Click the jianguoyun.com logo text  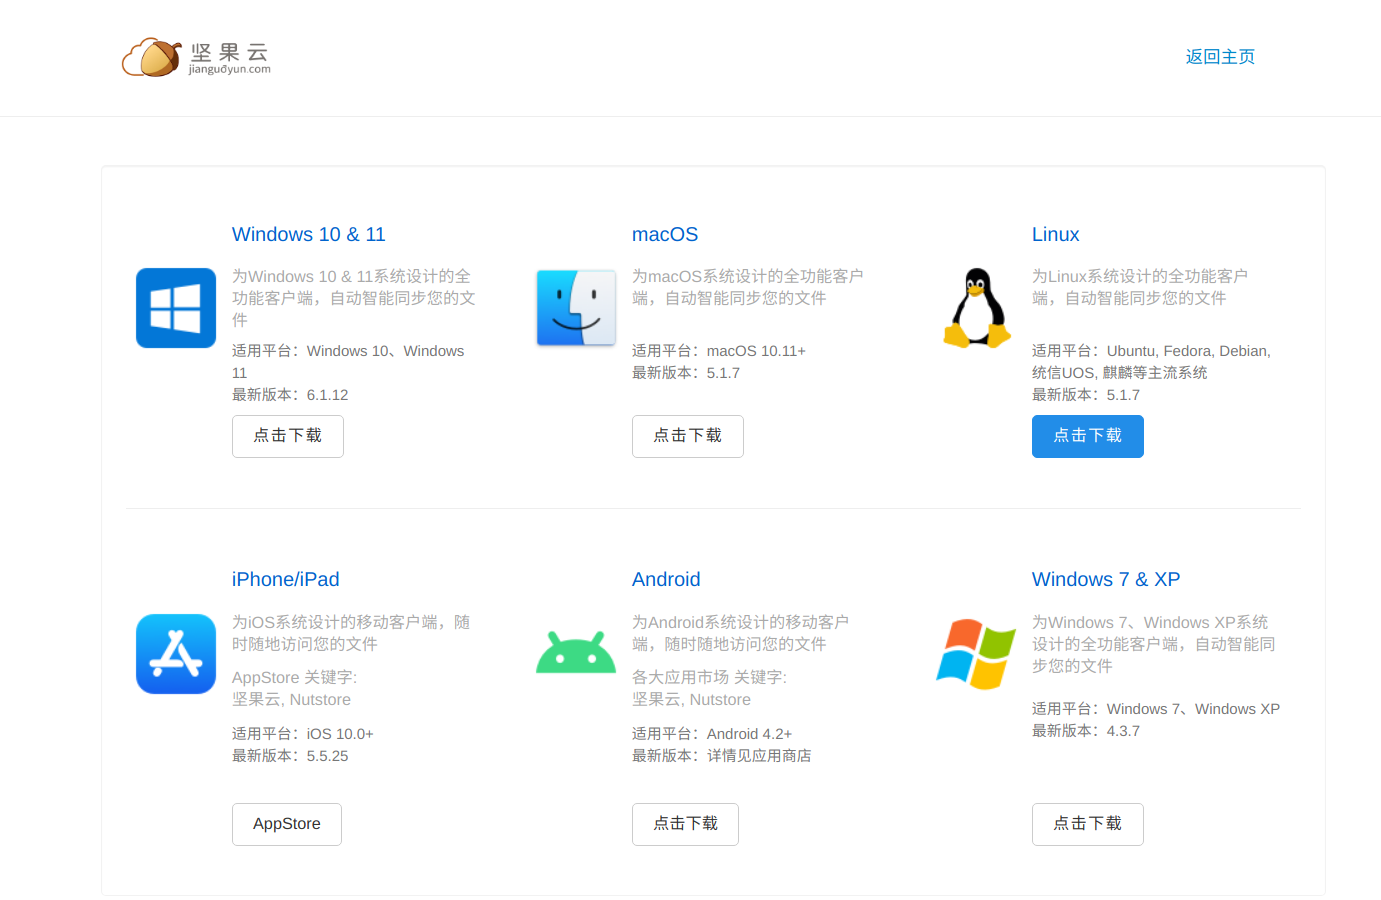[x=230, y=69]
